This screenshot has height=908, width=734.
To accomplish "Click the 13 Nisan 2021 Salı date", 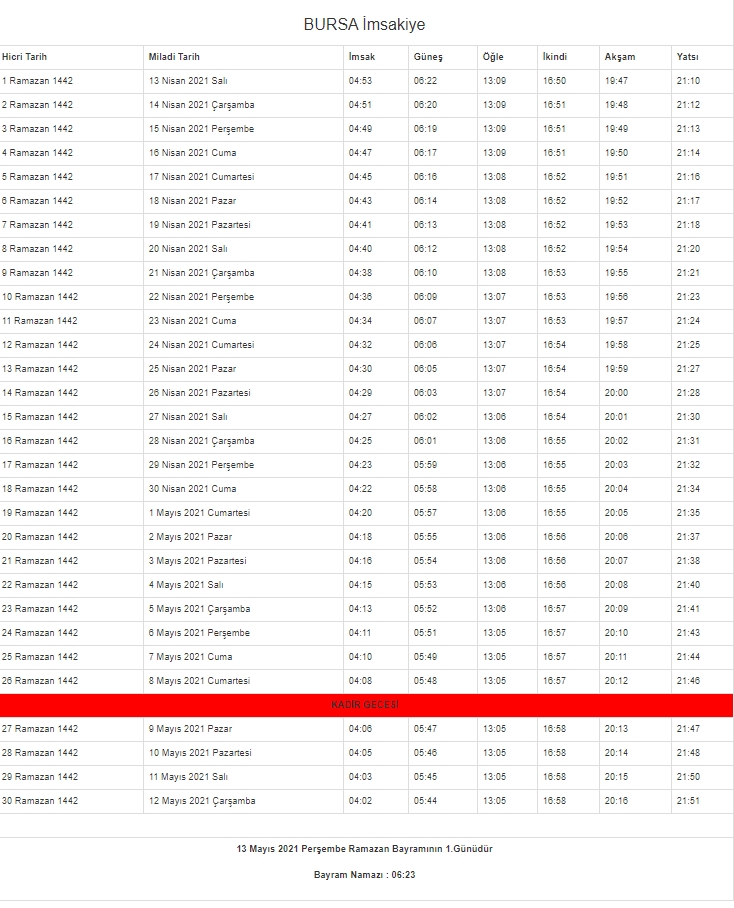I will pos(188,81).
